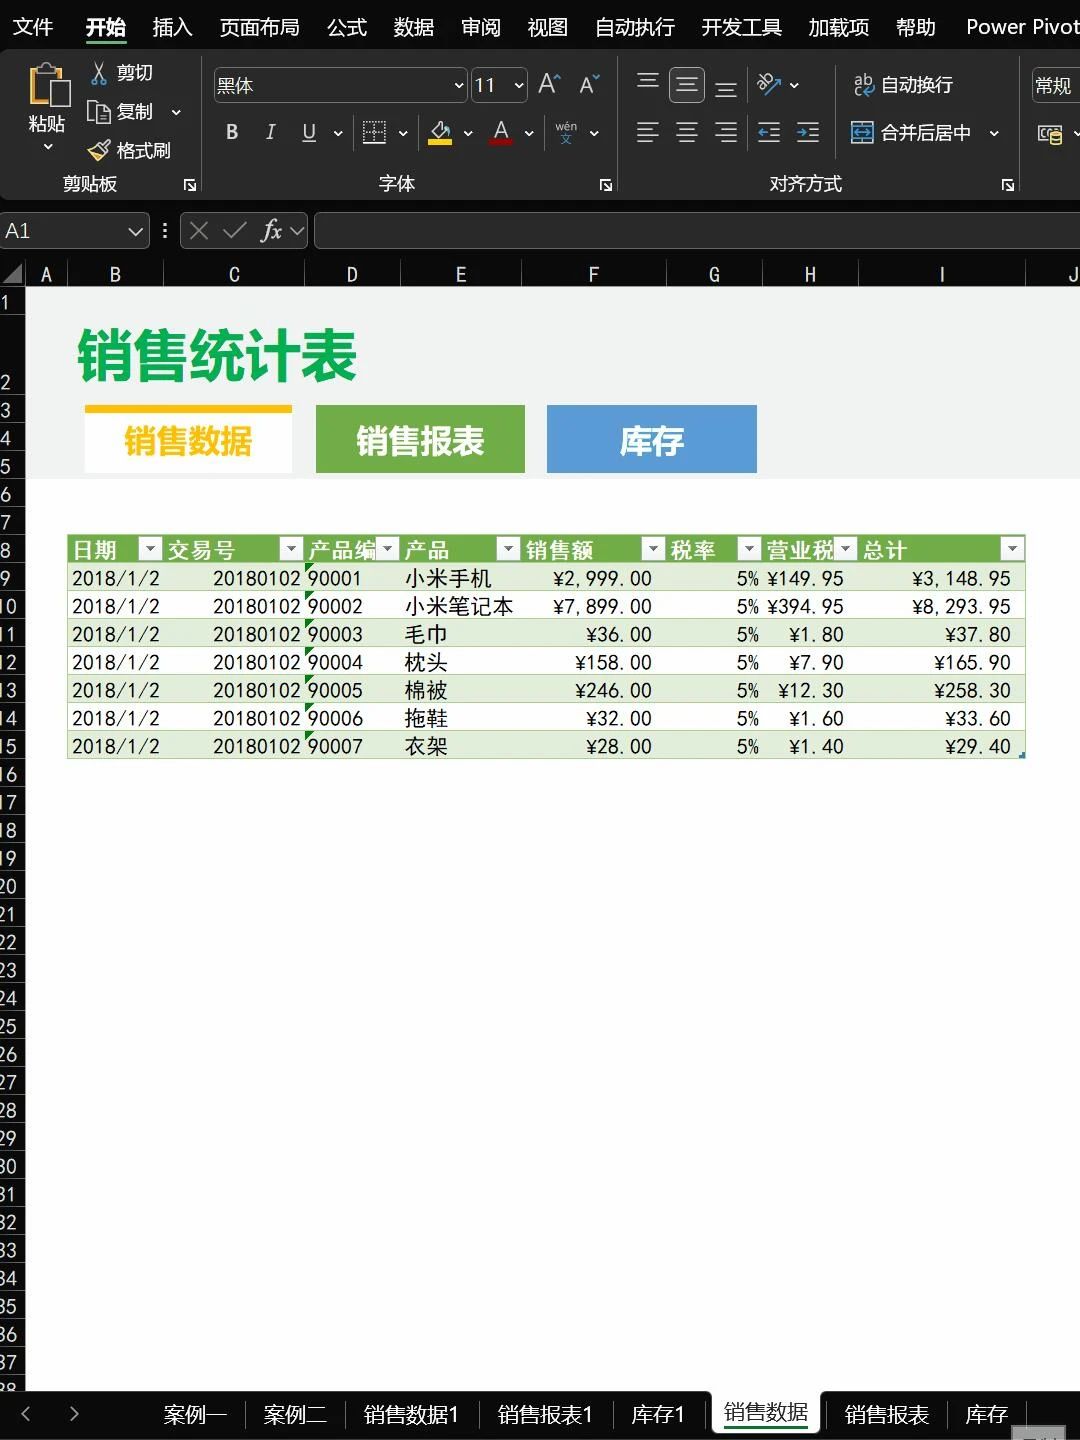Apply cell borders icon
The width and height of the screenshot is (1080, 1440).
pos(374,132)
